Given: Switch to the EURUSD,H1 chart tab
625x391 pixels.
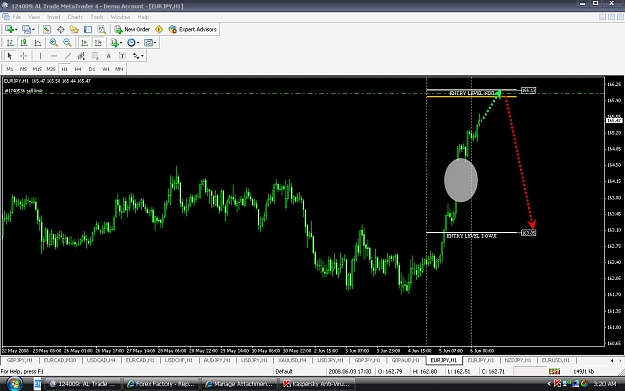Looking at the screenshot, I should 555,360.
